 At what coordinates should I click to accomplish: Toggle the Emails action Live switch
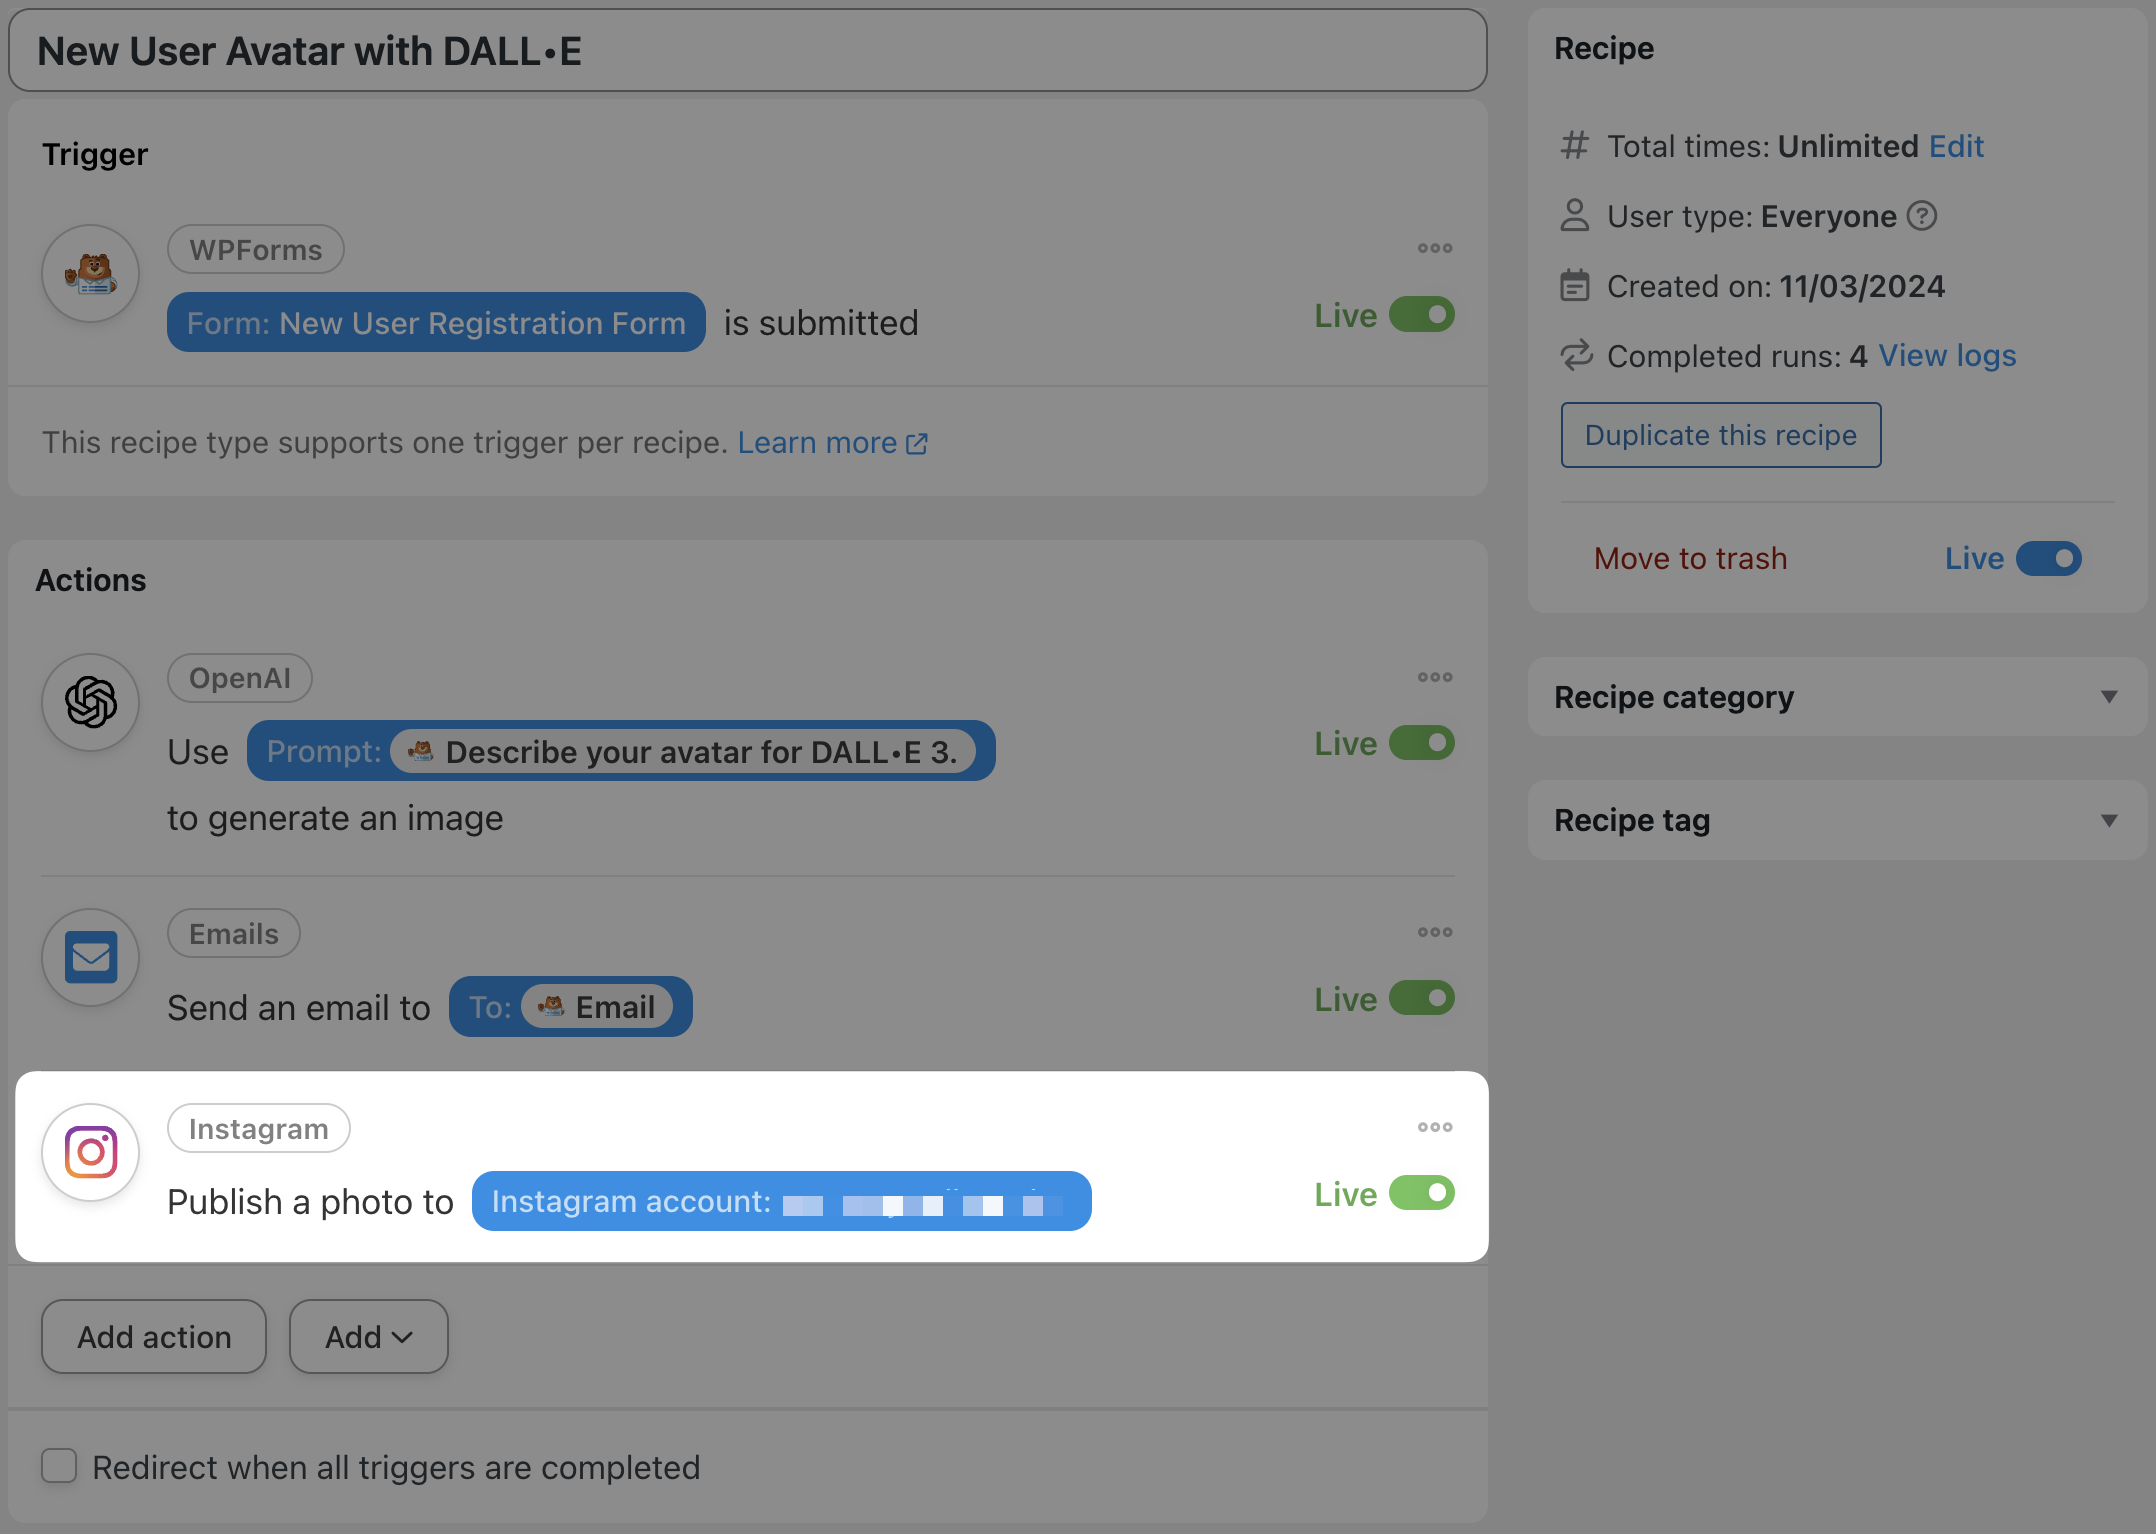tap(1421, 998)
